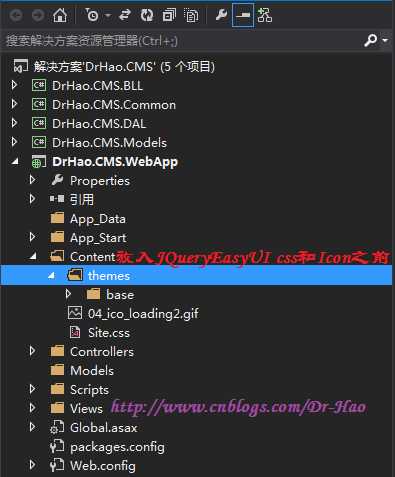This screenshot has width=395, height=477.
Task: Open the class diagram view icon
Action: (265, 15)
